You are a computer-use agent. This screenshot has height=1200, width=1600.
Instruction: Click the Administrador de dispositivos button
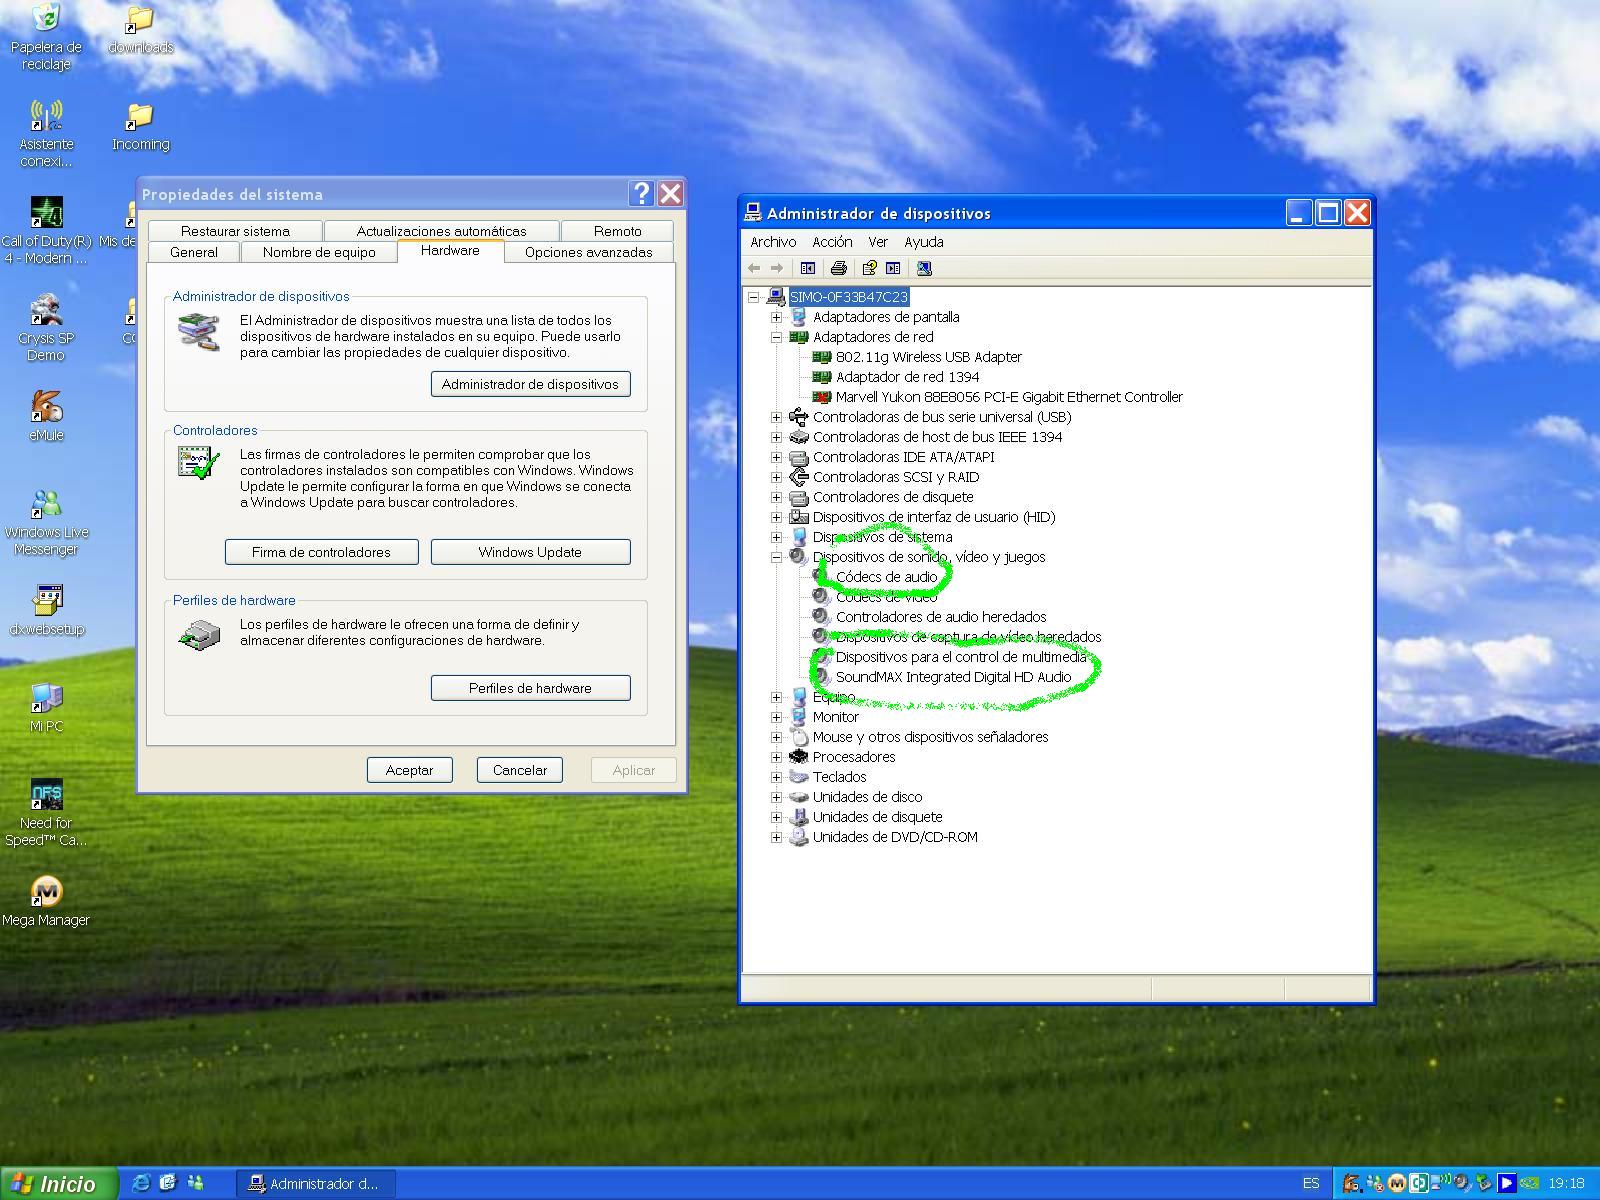click(530, 384)
